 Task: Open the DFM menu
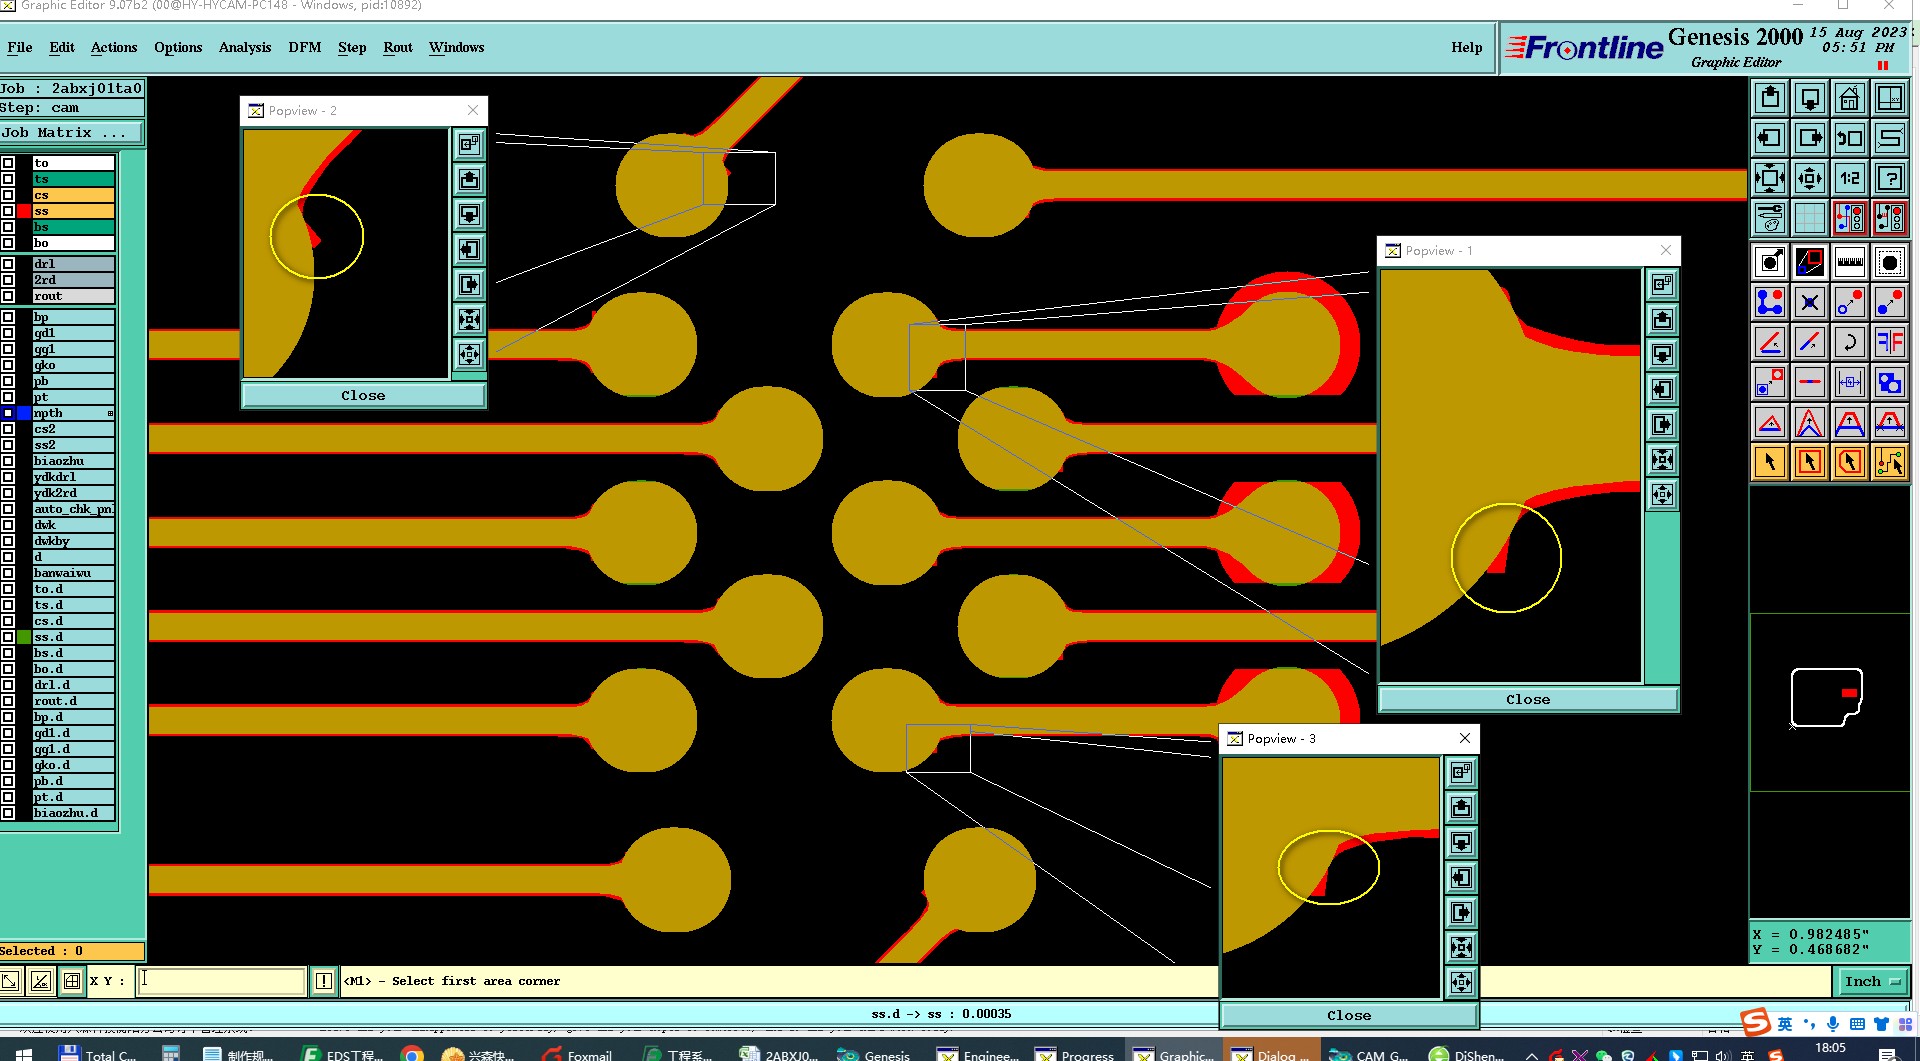305,47
